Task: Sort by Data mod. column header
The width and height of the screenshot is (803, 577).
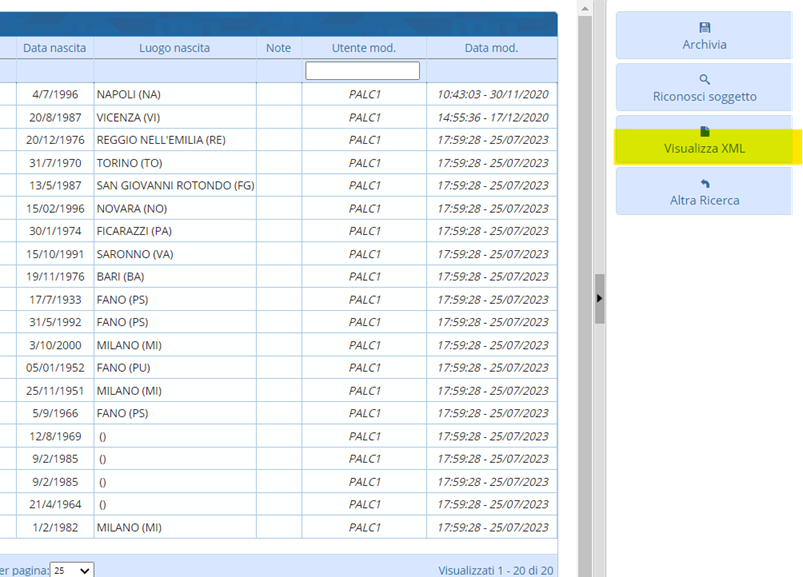Action: pyautogui.click(x=492, y=48)
